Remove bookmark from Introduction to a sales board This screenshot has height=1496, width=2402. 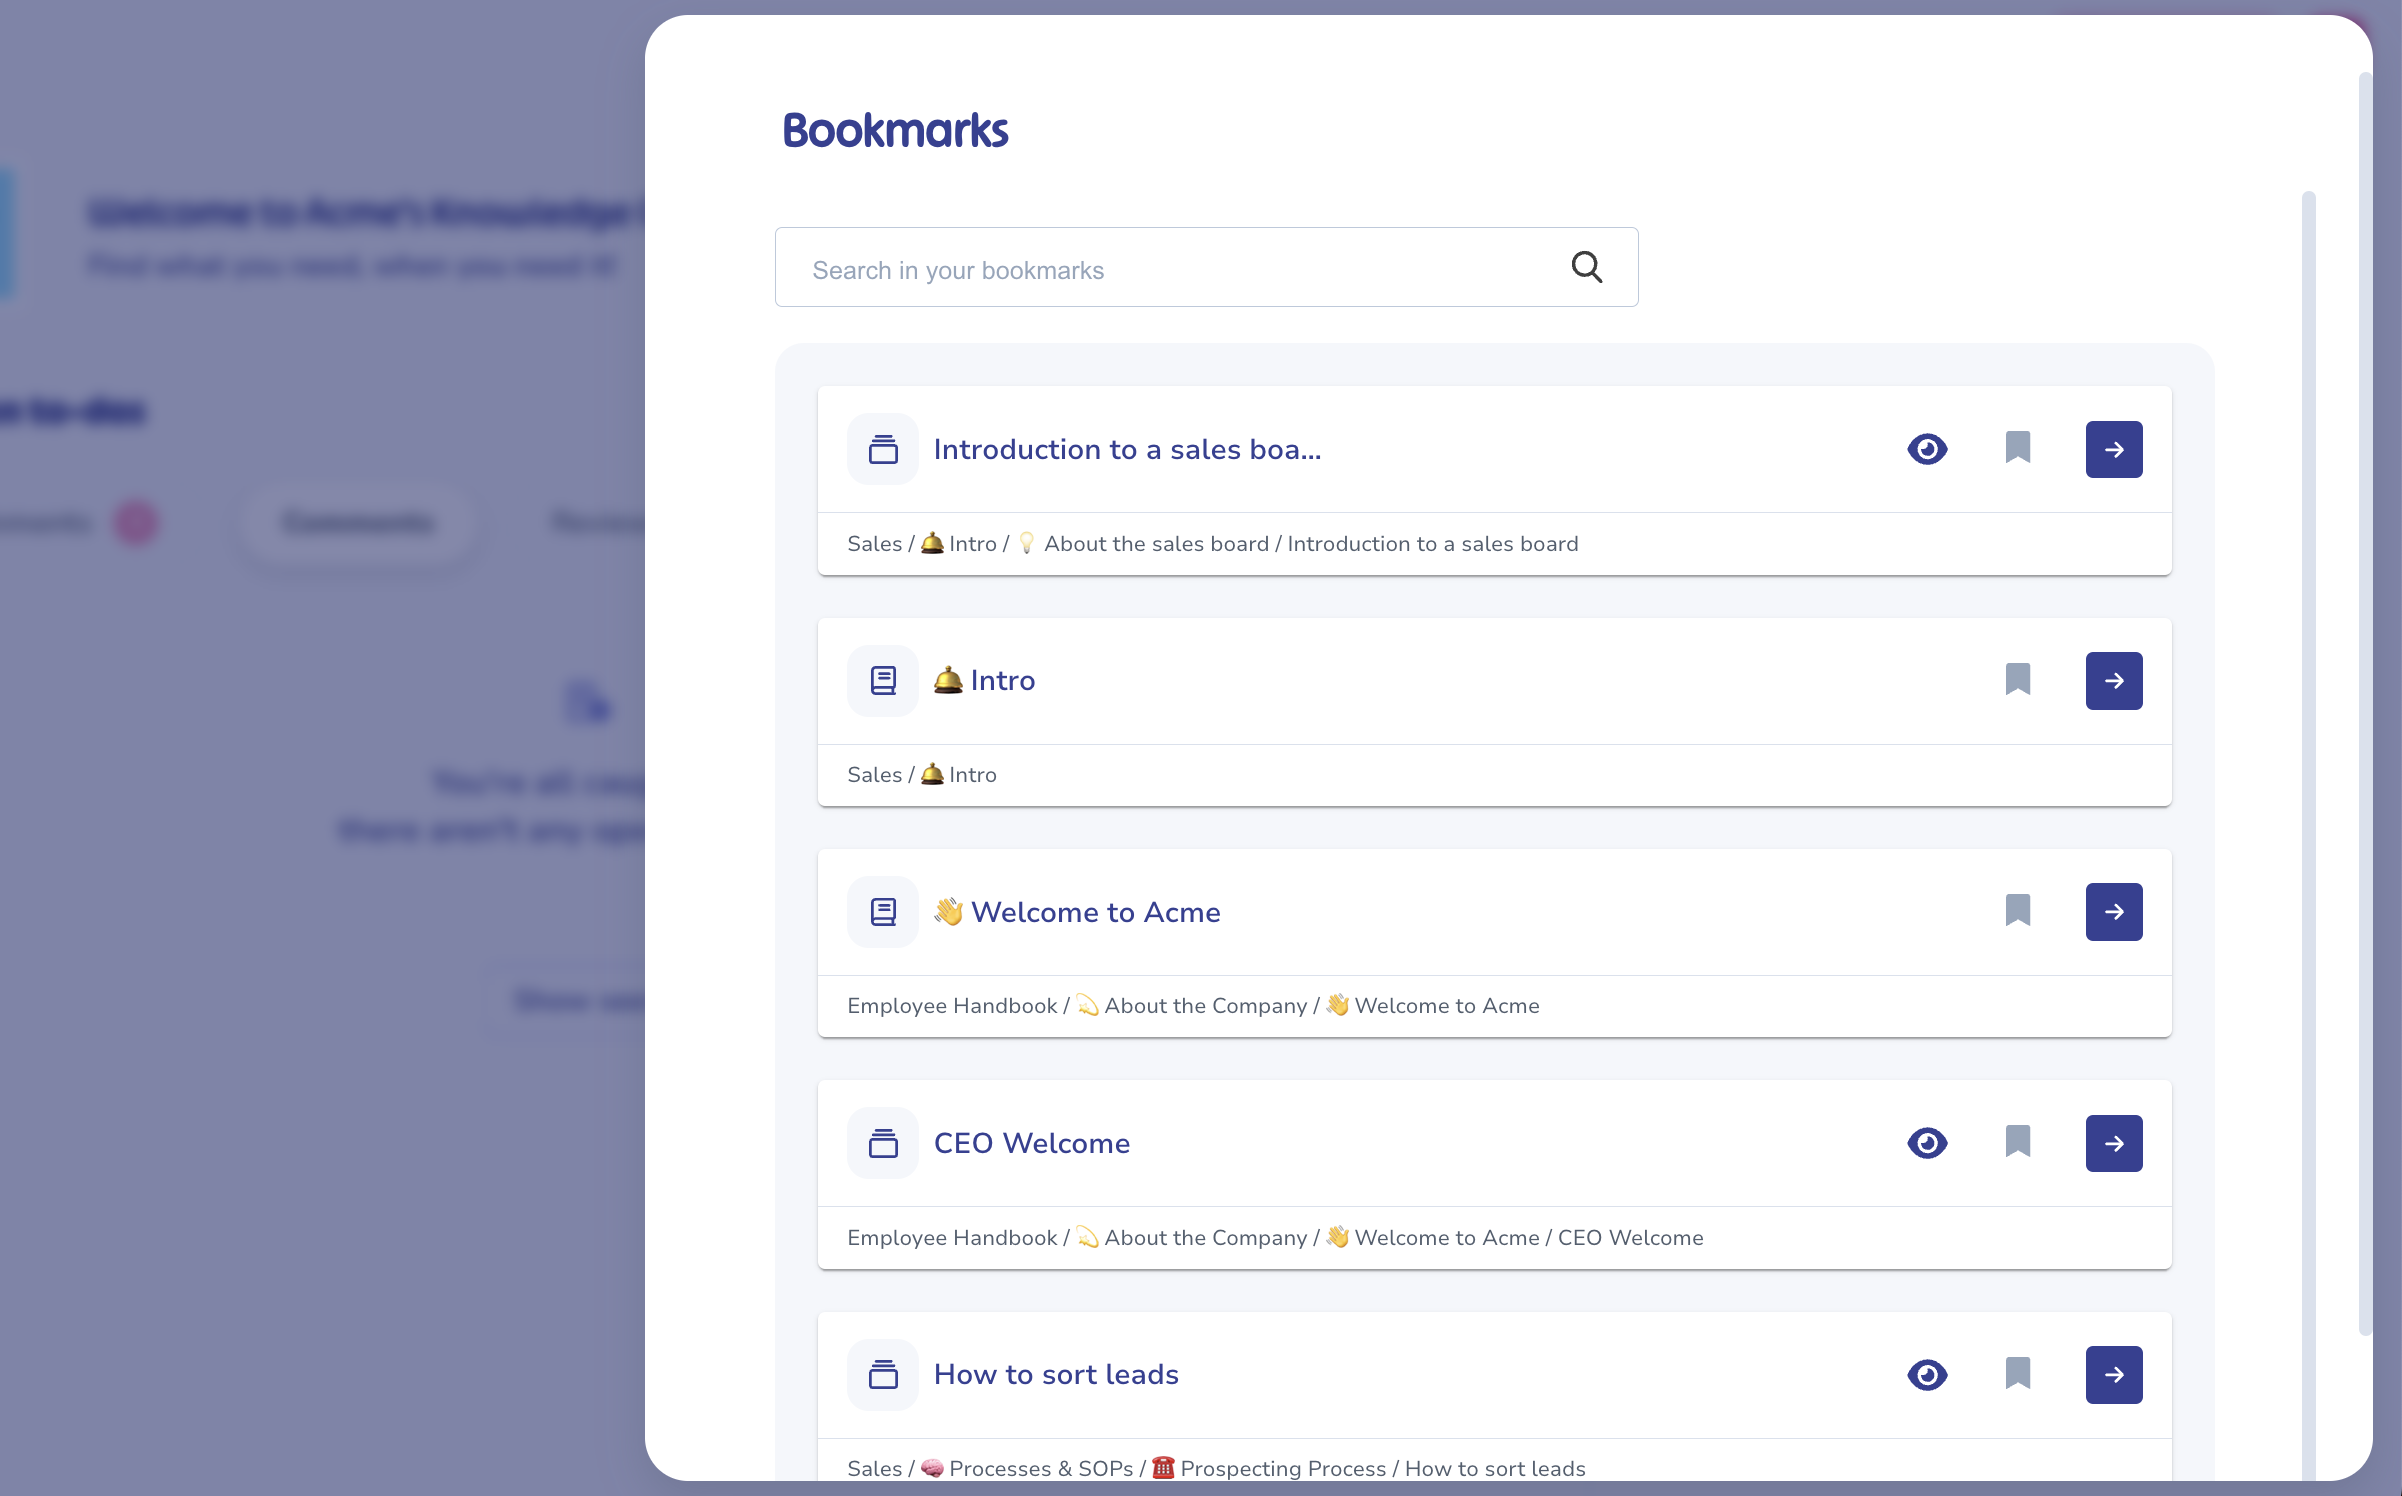[x=2017, y=448]
